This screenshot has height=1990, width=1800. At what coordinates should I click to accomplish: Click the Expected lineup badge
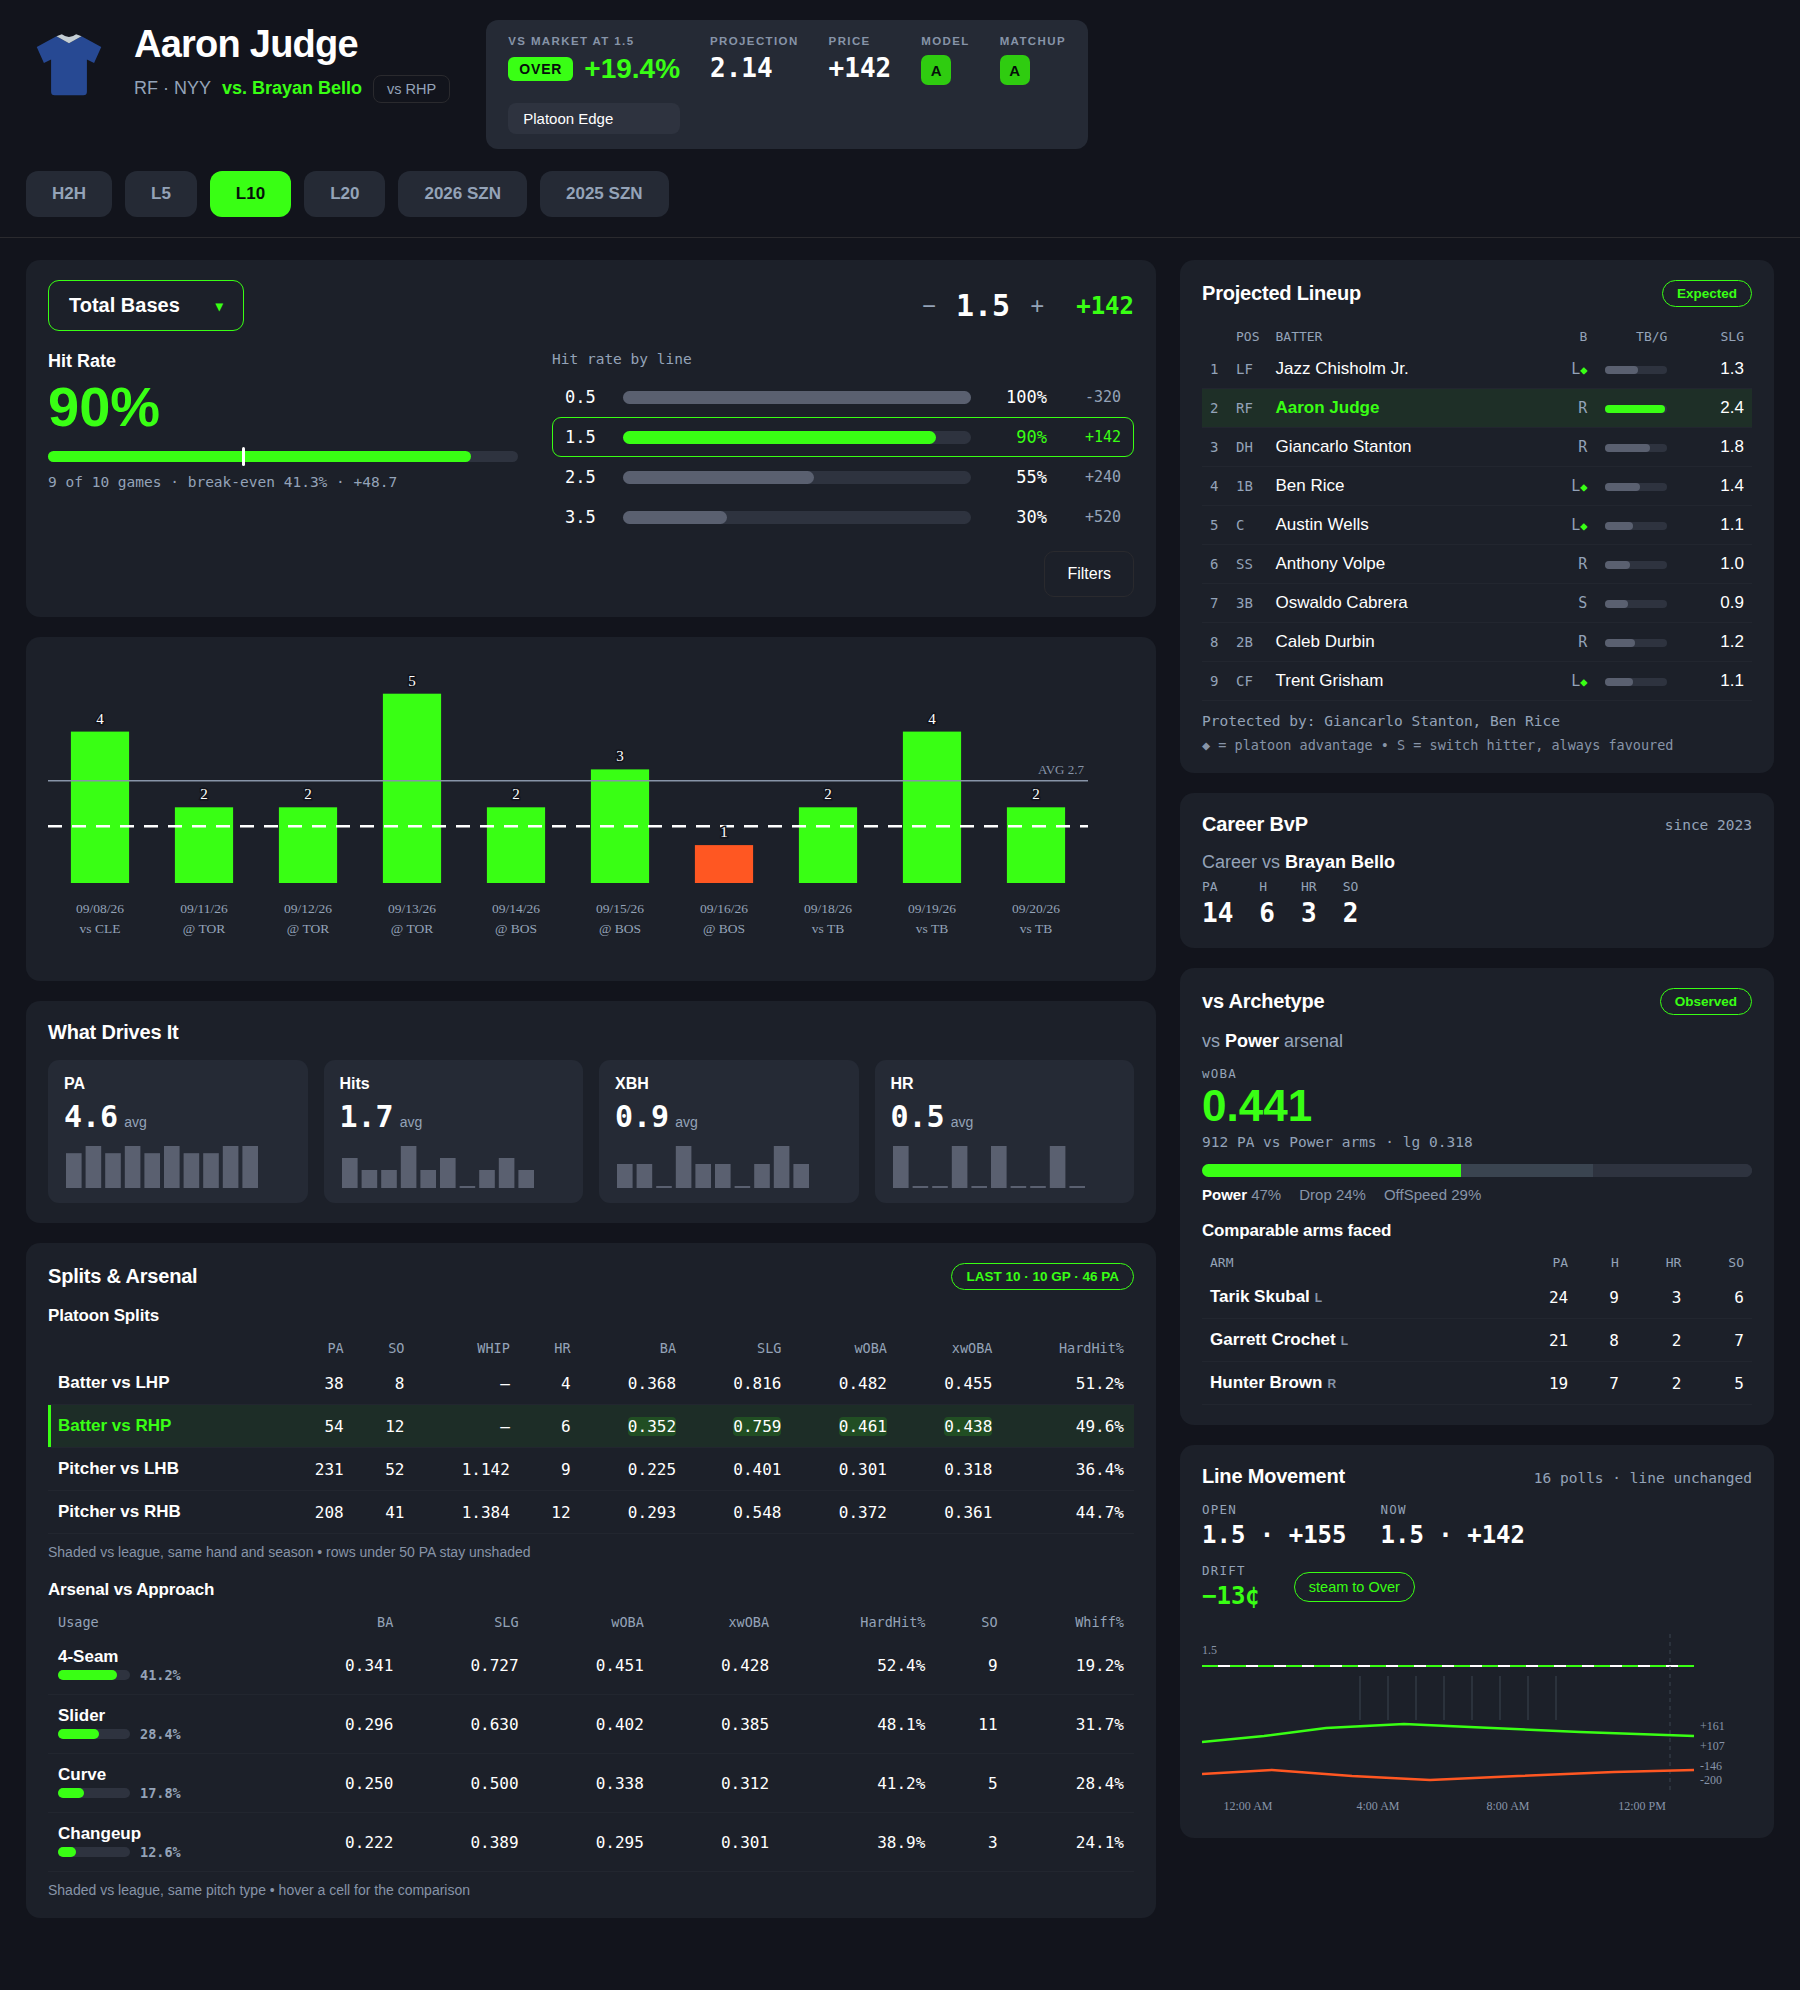1706,293
